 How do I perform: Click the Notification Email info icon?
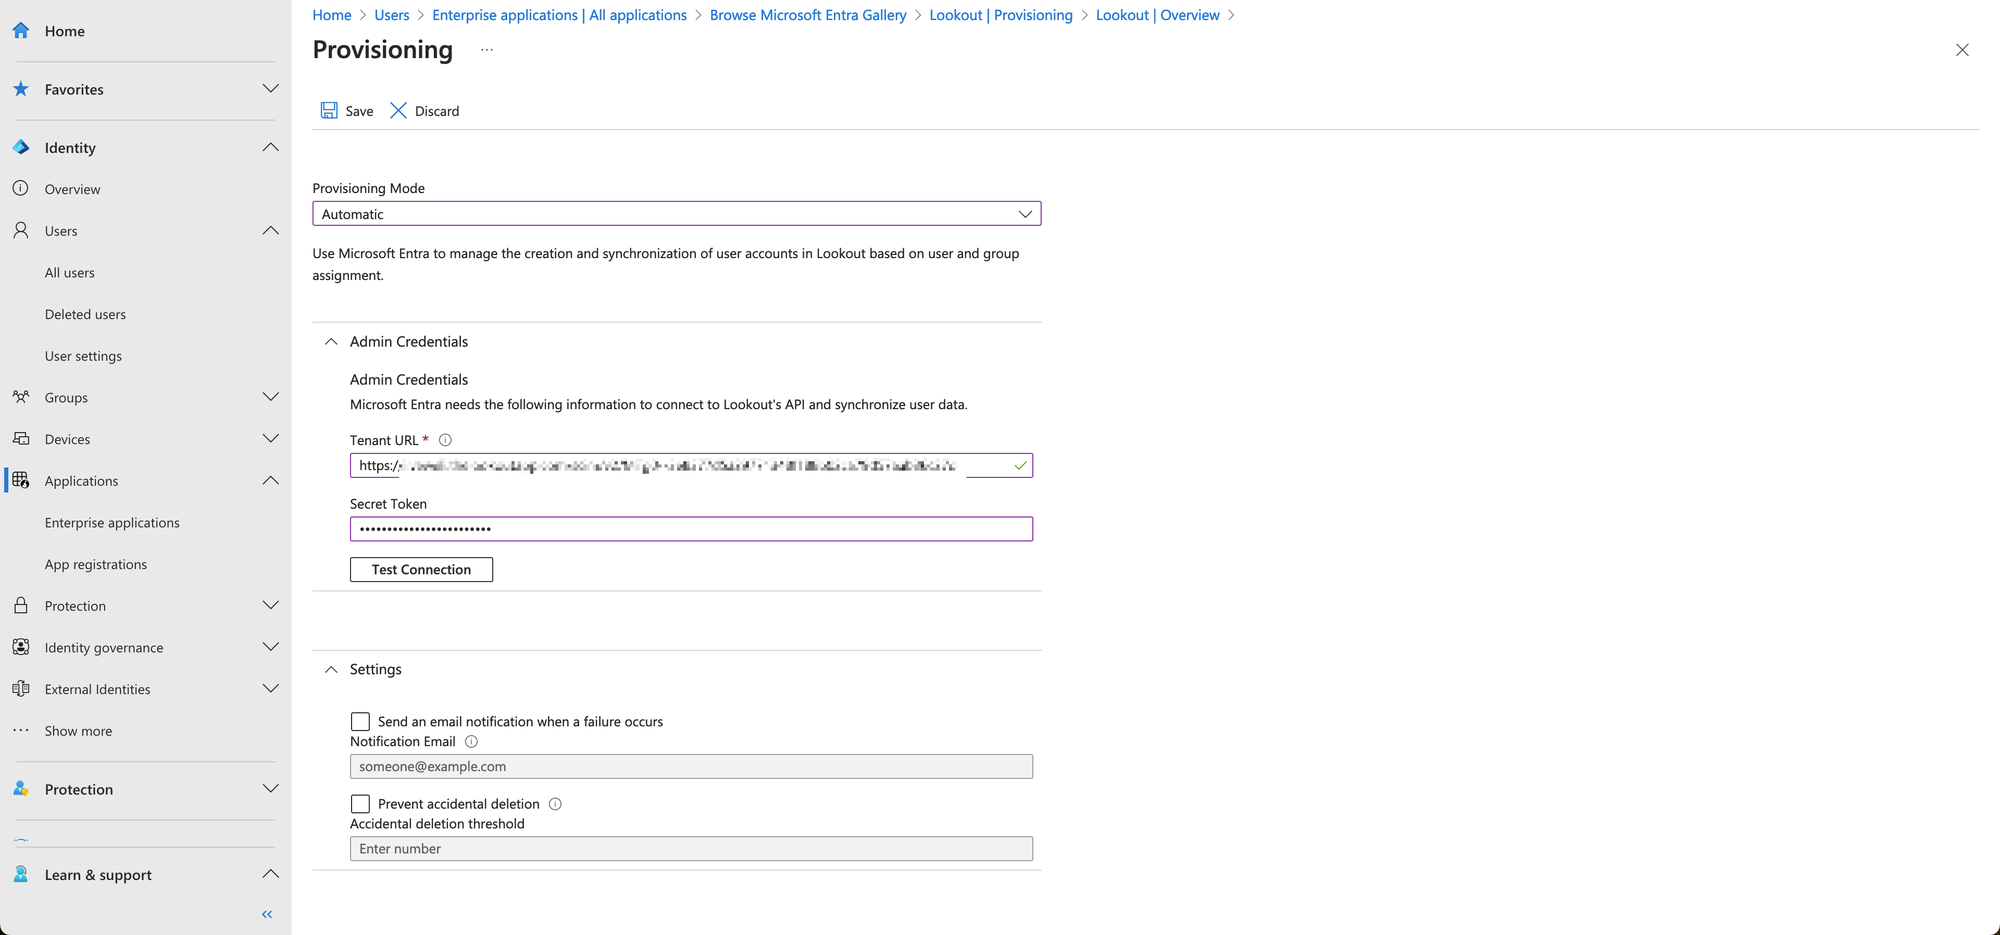coord(472,742)
